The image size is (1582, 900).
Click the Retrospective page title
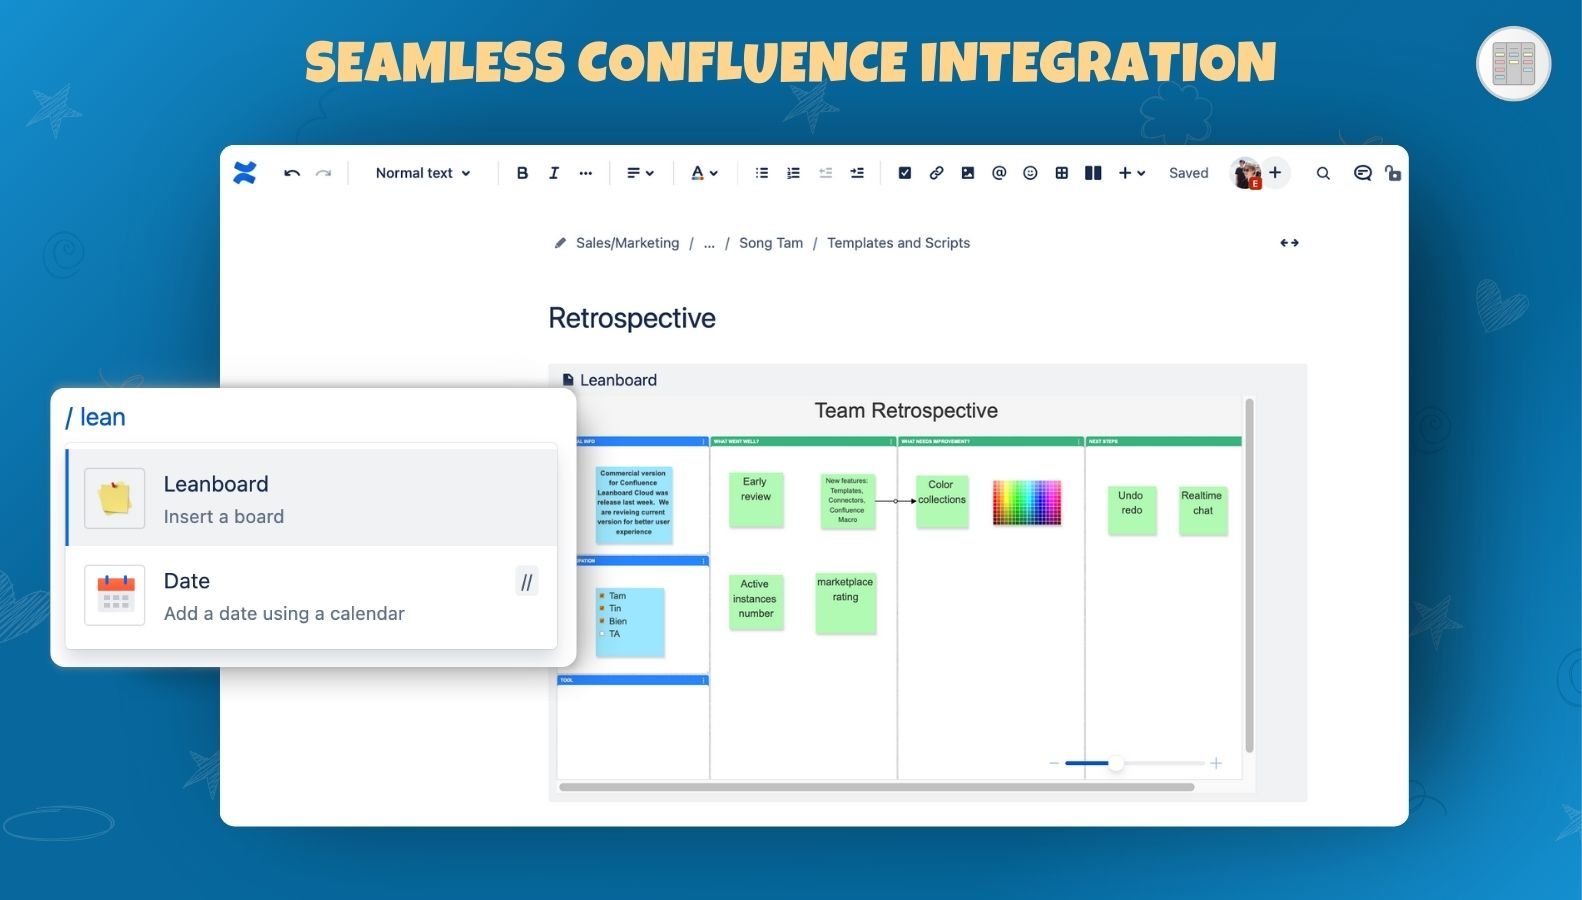(632, 318)
